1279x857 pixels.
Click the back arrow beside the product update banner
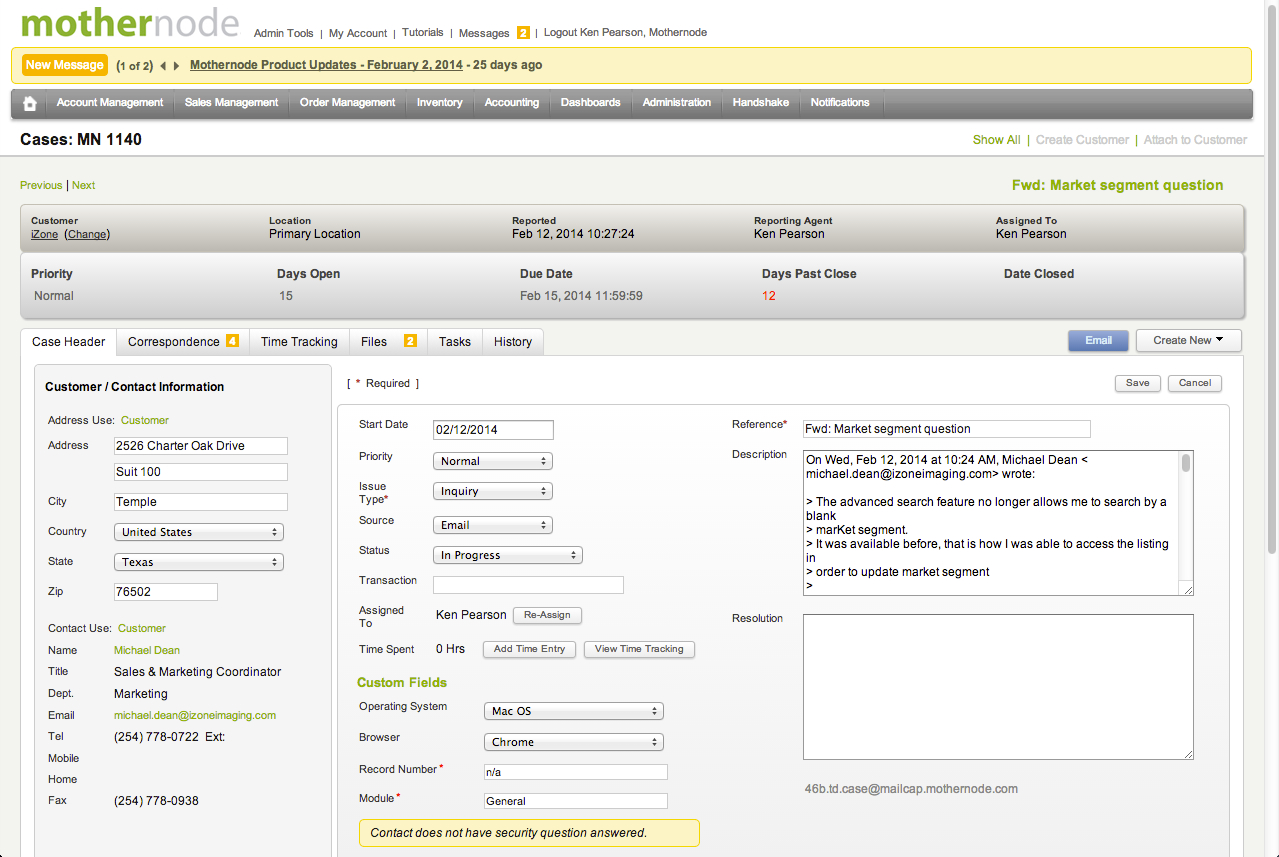pos(161,64)
